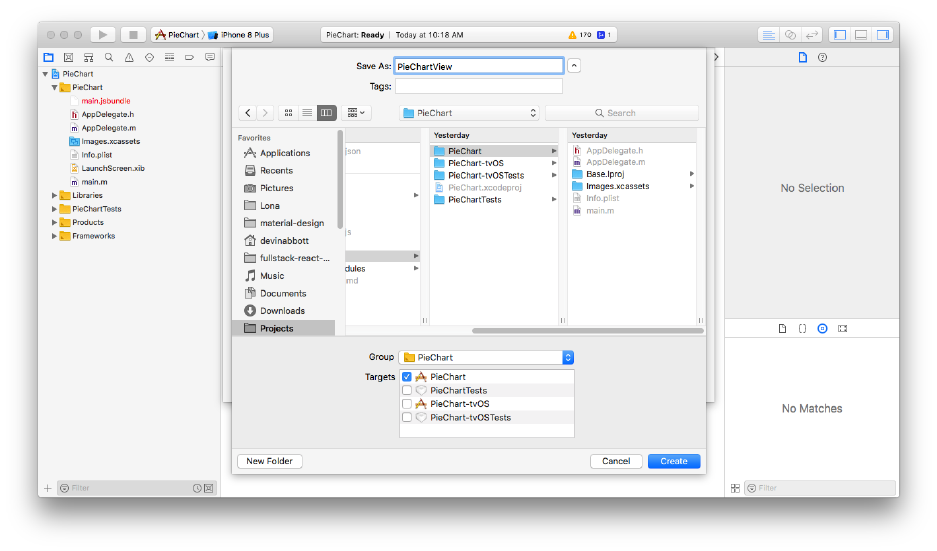
Task: Show the Quick Help inspector icon
Action: [822, 57]
